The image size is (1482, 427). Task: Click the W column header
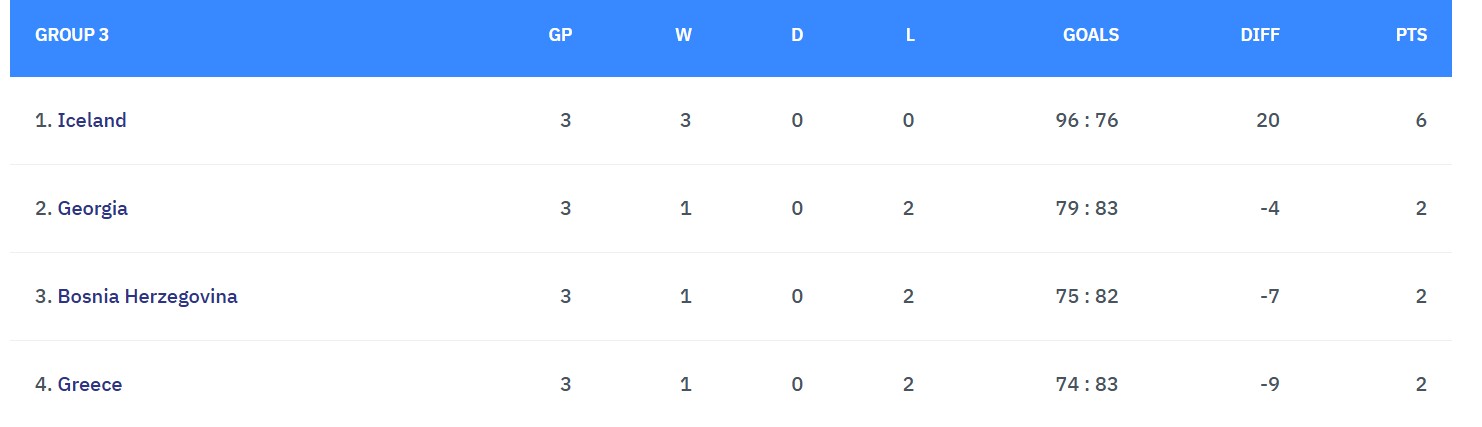pos(683,35)
